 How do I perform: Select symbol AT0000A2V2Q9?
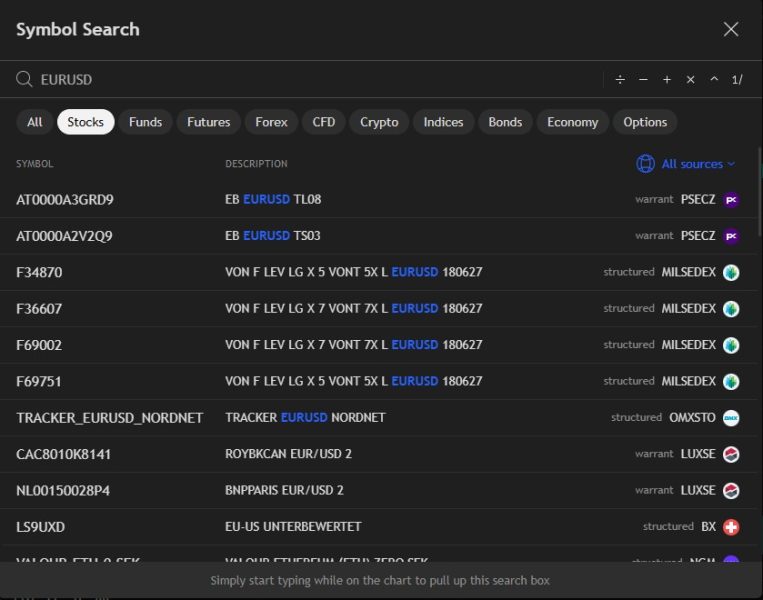64,236
